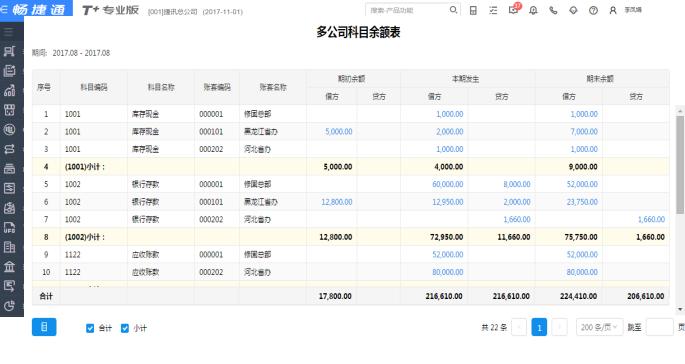Click the 科目名称 column header
The width and height of the screenshot is (685, 364).
pos(161,87)
